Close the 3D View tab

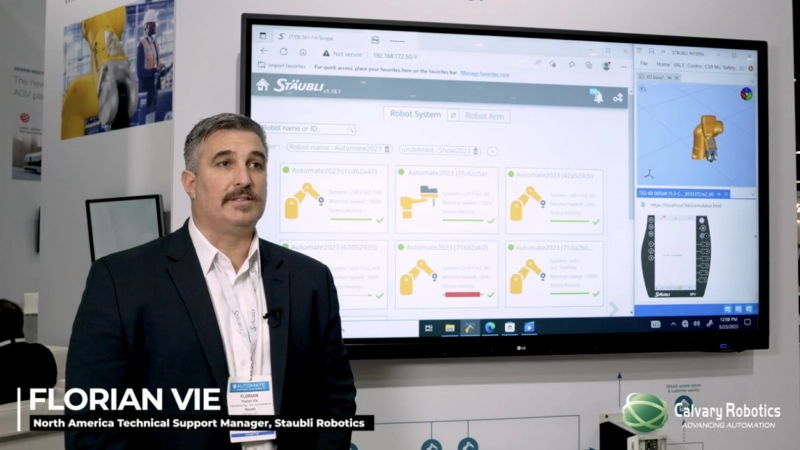(677, 78)
